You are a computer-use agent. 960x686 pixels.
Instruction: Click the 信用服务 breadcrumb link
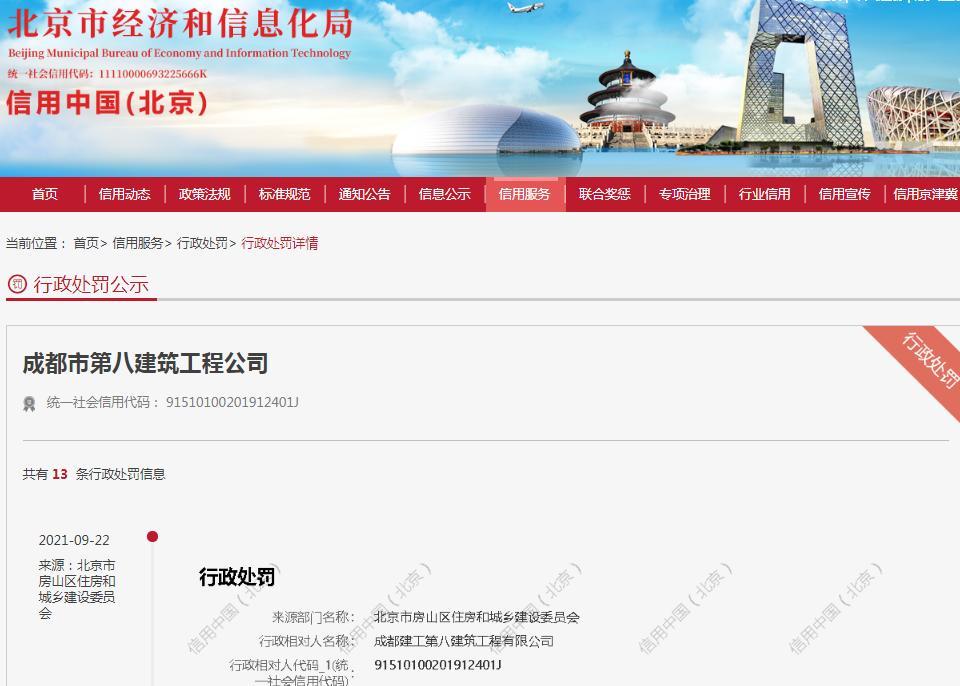point(137,243)
